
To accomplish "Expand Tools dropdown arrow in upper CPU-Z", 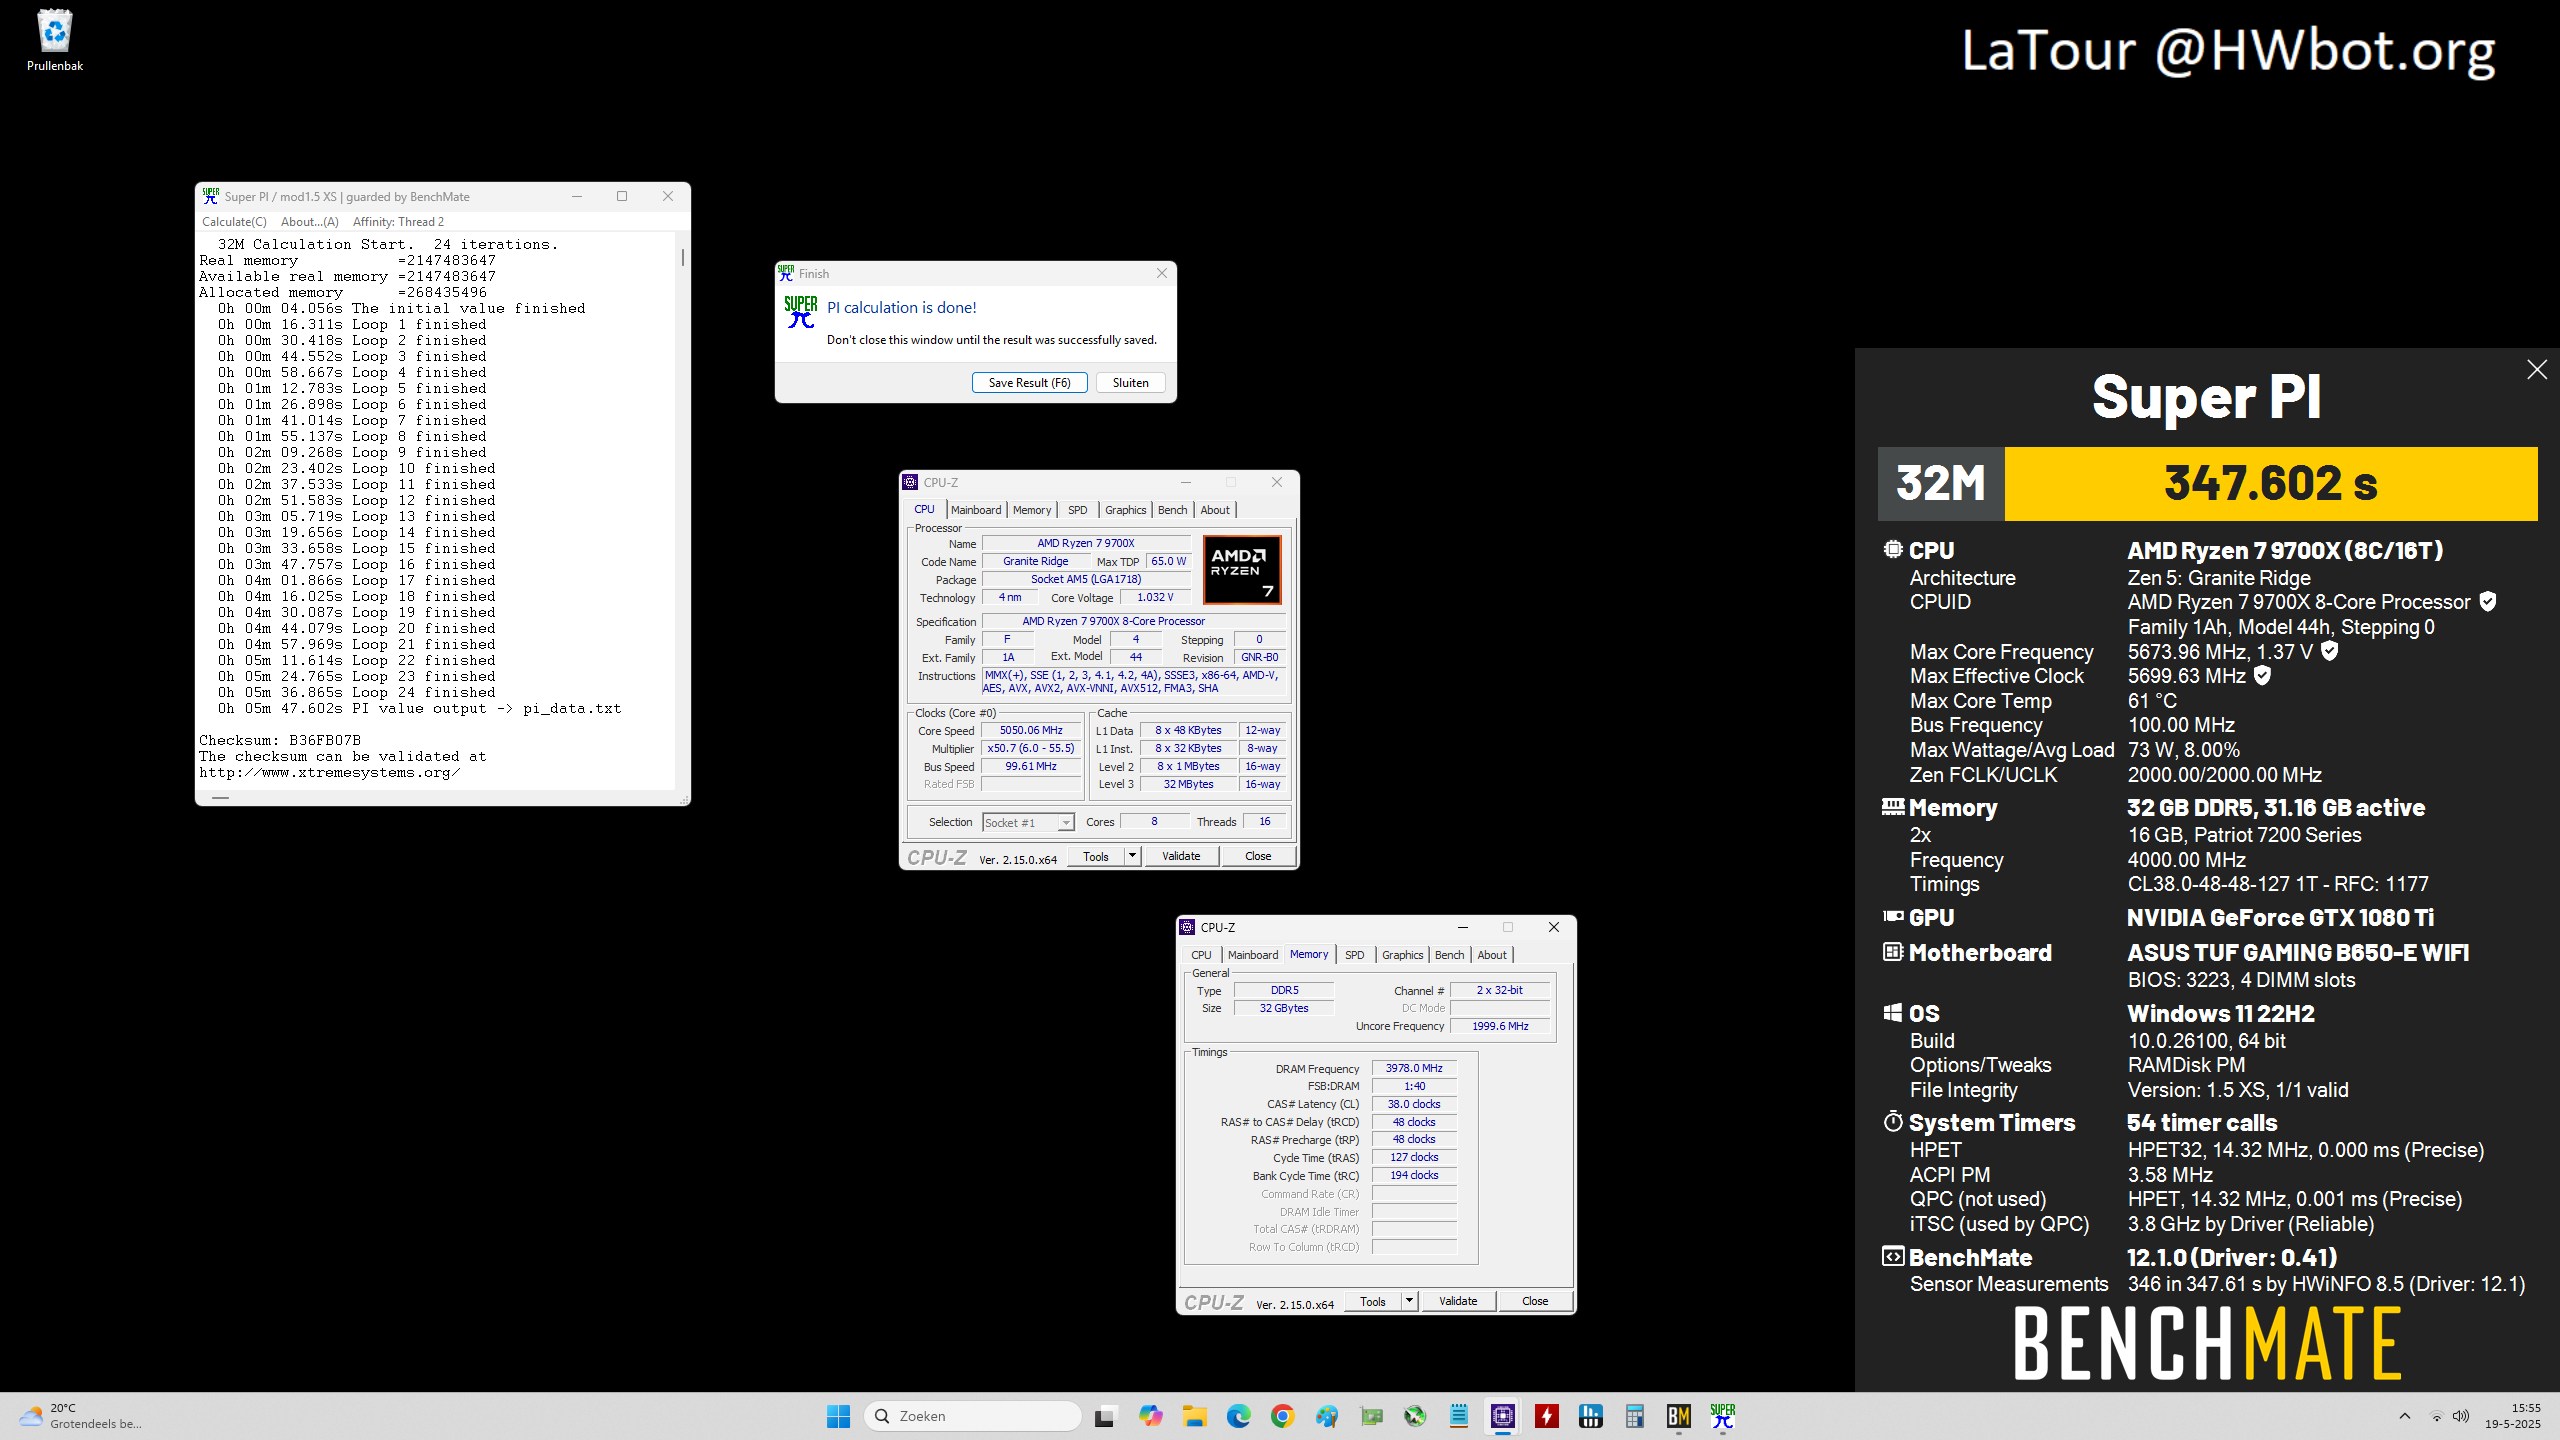I will tap(1132, 856).
